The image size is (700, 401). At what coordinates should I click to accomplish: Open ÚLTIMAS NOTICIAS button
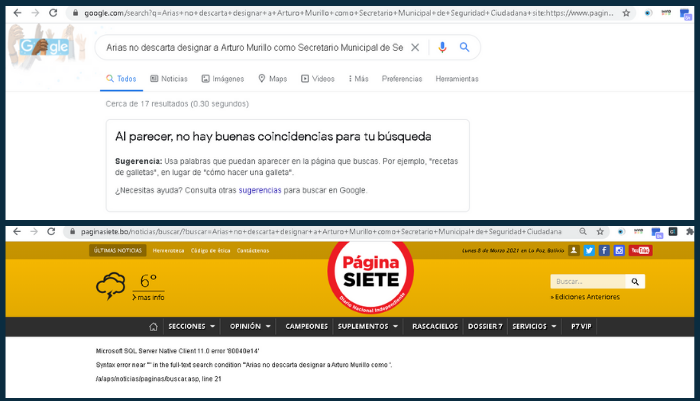117,251
